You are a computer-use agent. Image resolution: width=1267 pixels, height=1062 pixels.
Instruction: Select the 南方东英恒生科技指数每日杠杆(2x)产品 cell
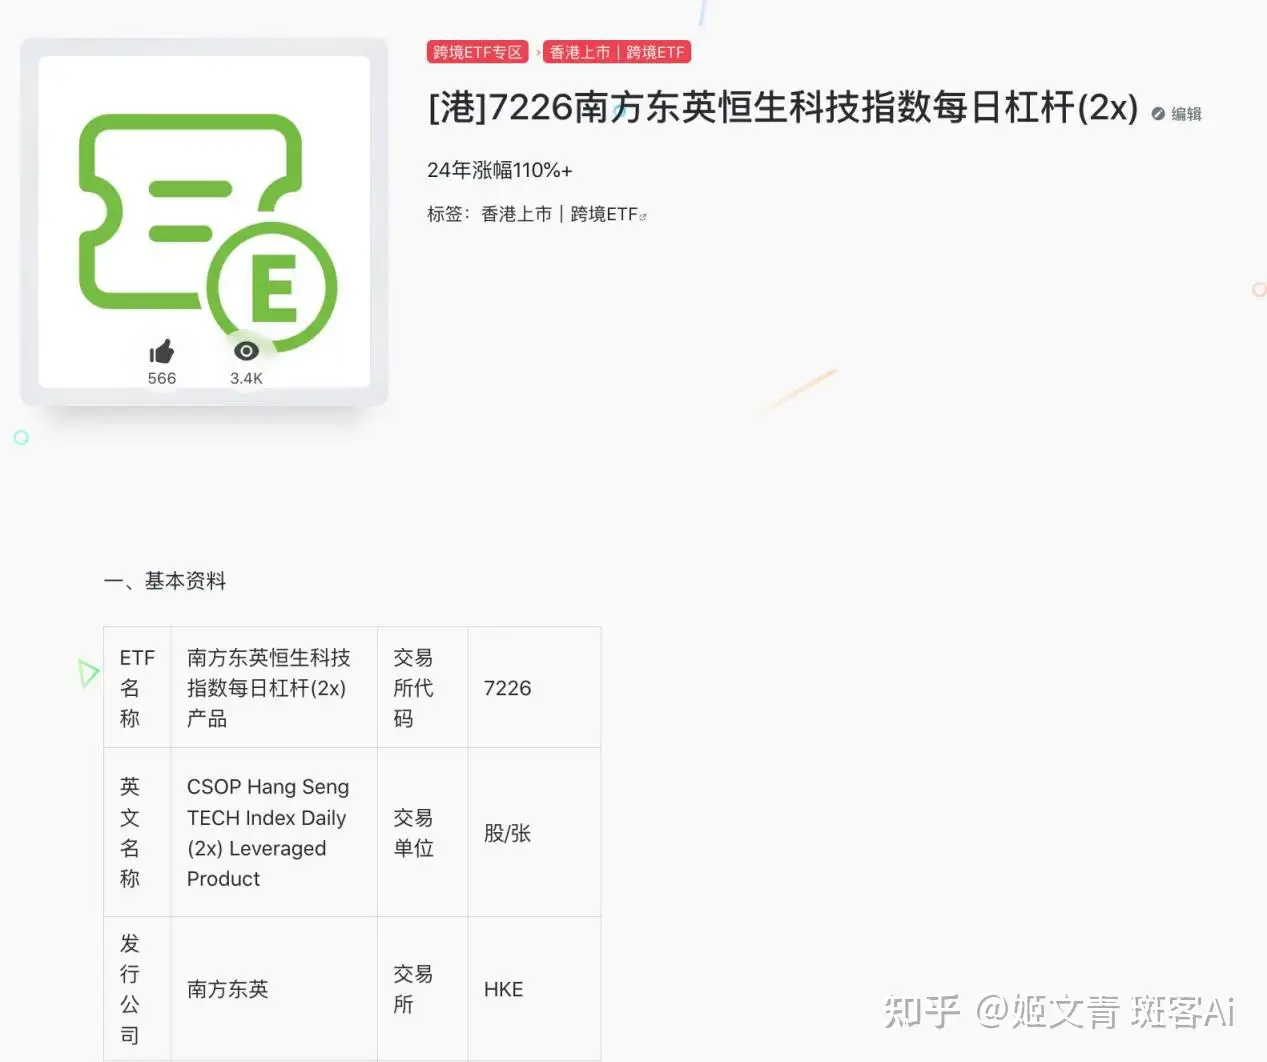click(274, 688)
